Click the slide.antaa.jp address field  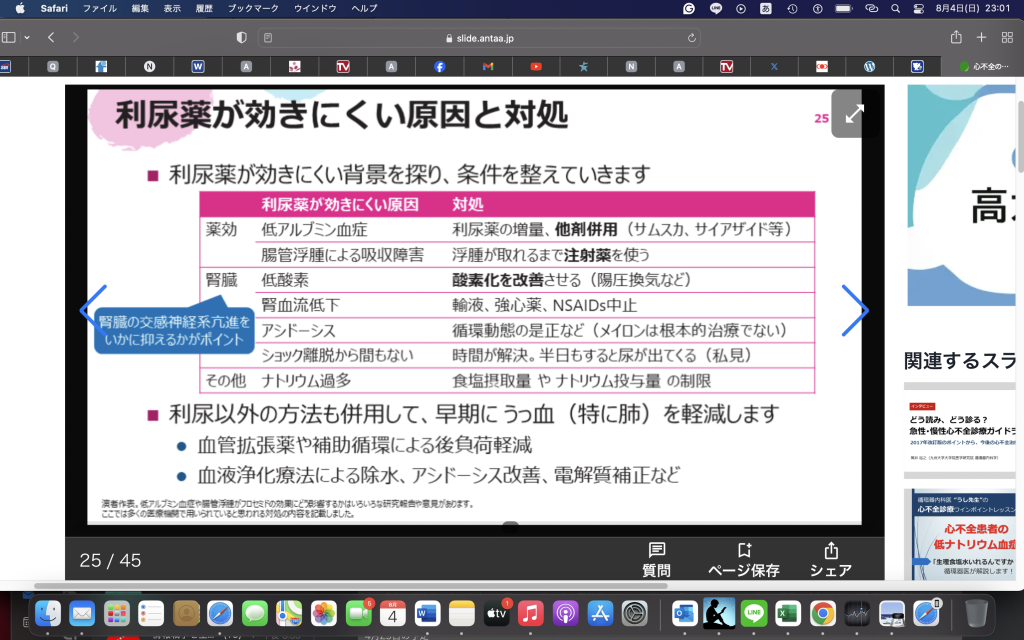[478, 38]
